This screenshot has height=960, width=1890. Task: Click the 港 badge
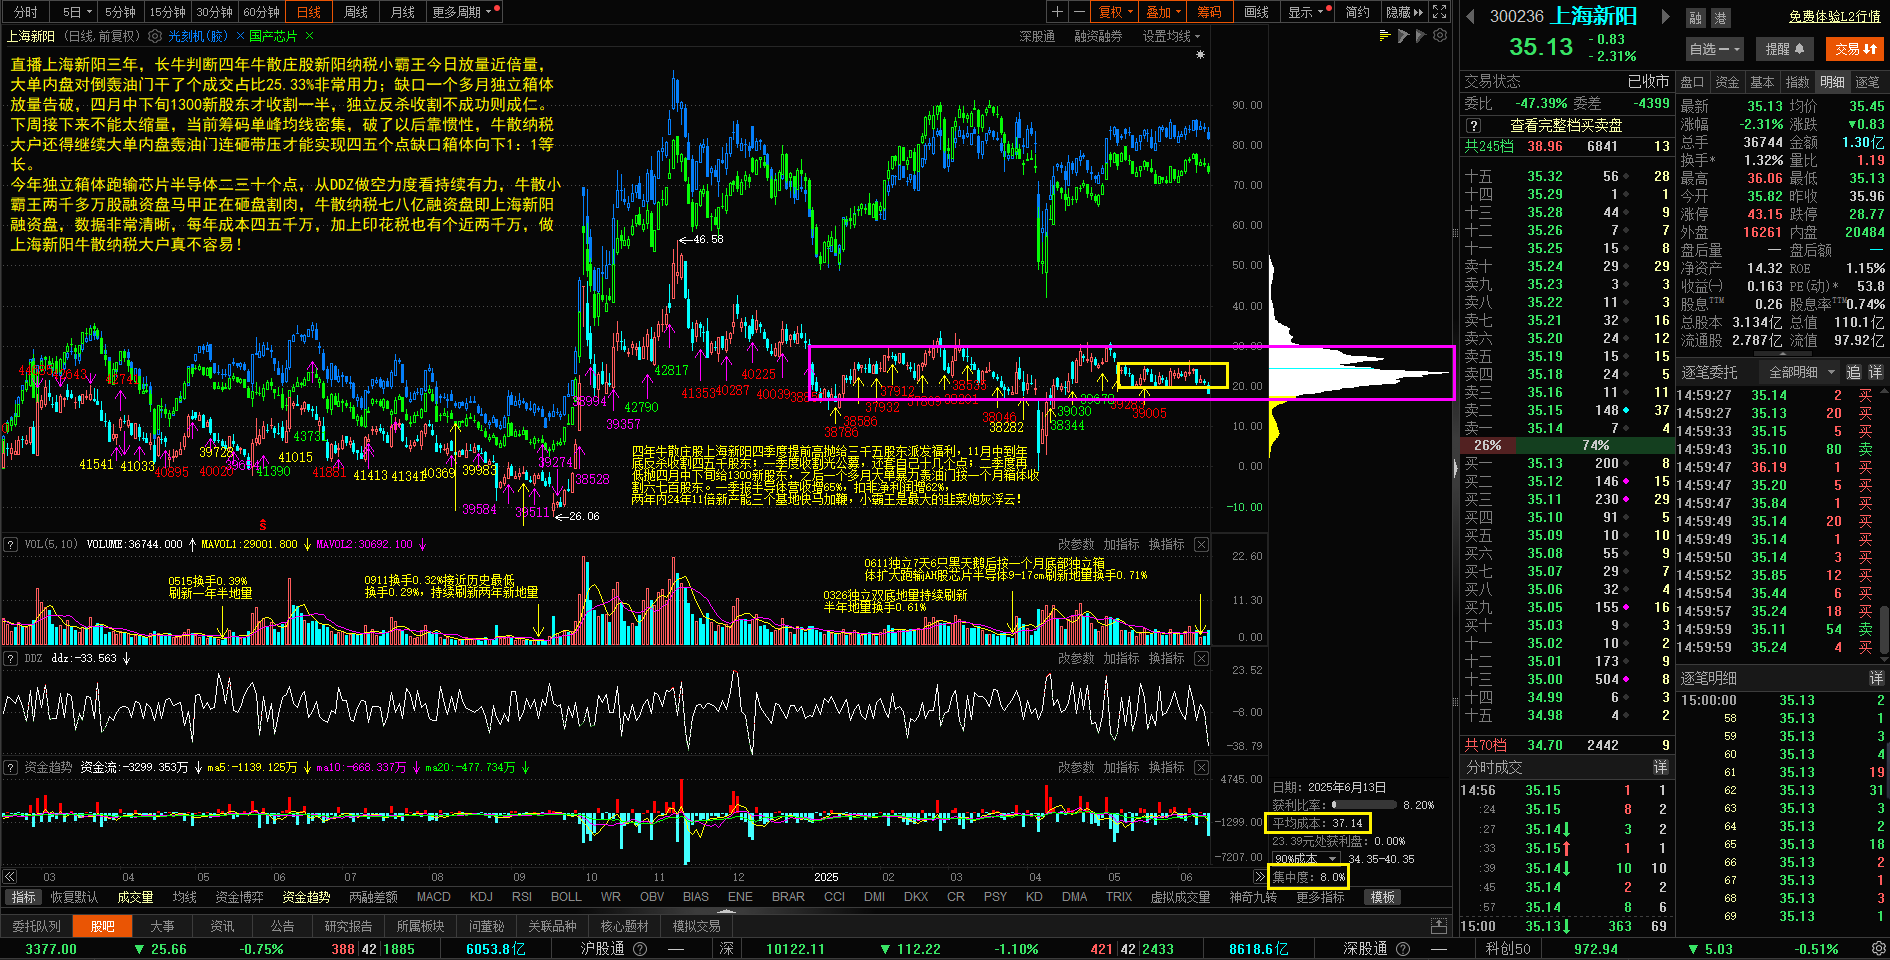1720,18
